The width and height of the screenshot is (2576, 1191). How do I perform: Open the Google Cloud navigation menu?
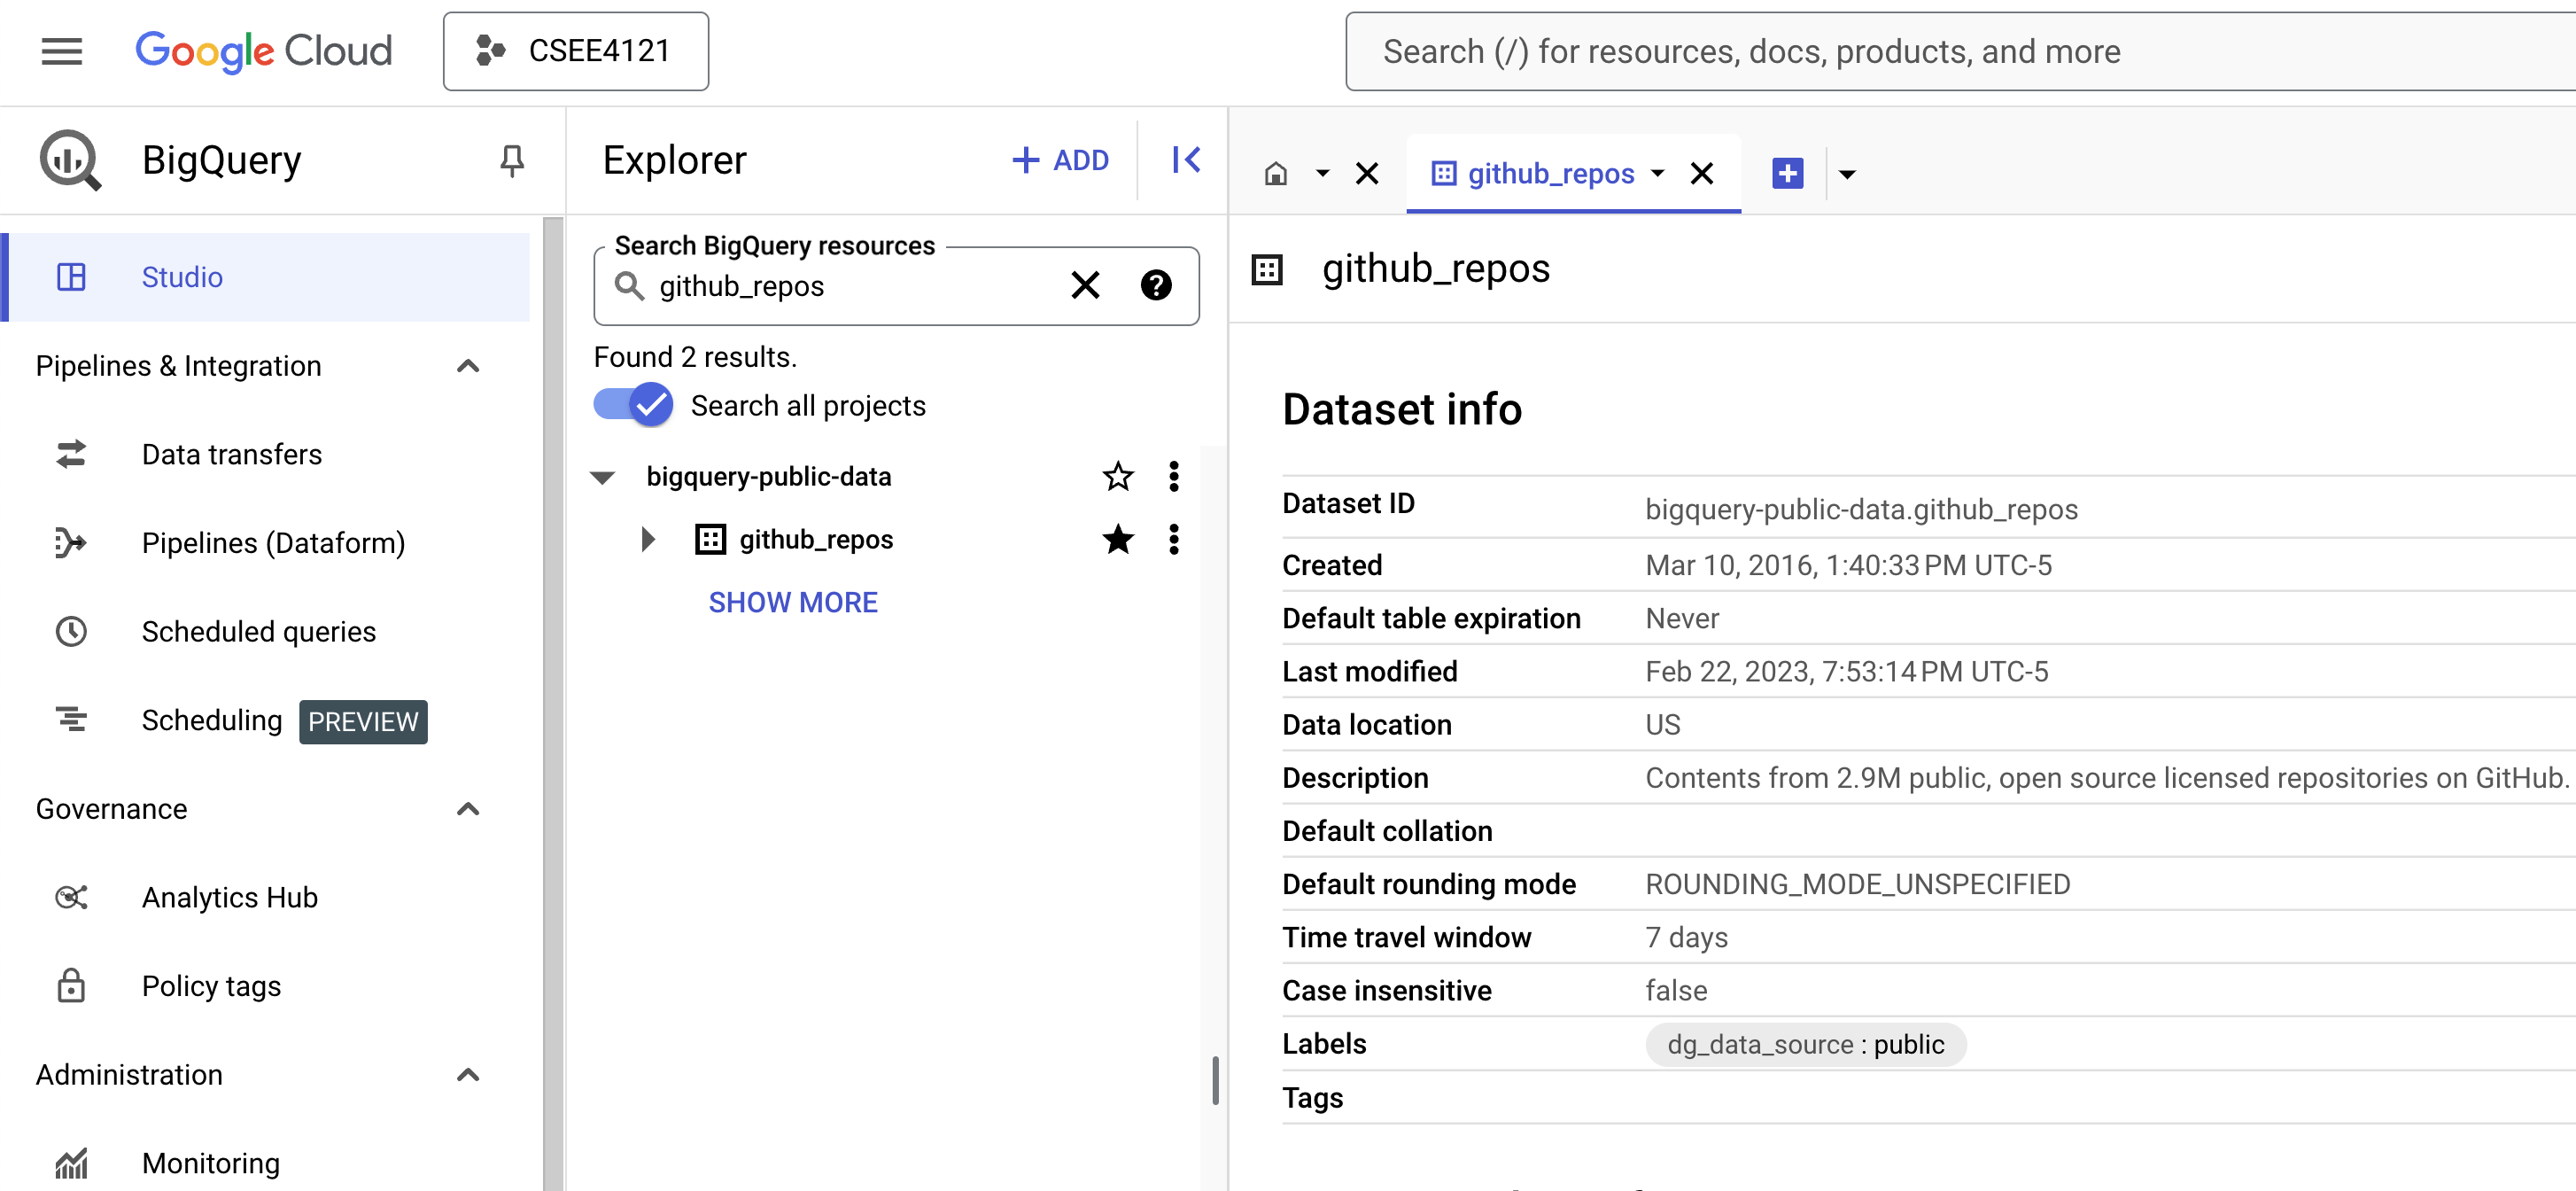pos(61,51)
